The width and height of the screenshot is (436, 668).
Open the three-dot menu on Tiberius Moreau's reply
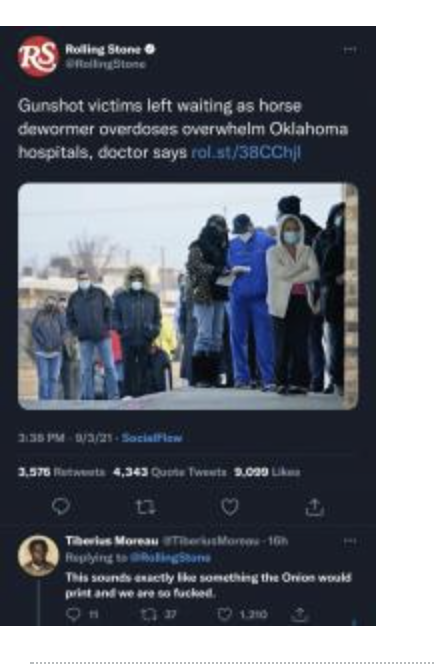[x=349, y=541]
